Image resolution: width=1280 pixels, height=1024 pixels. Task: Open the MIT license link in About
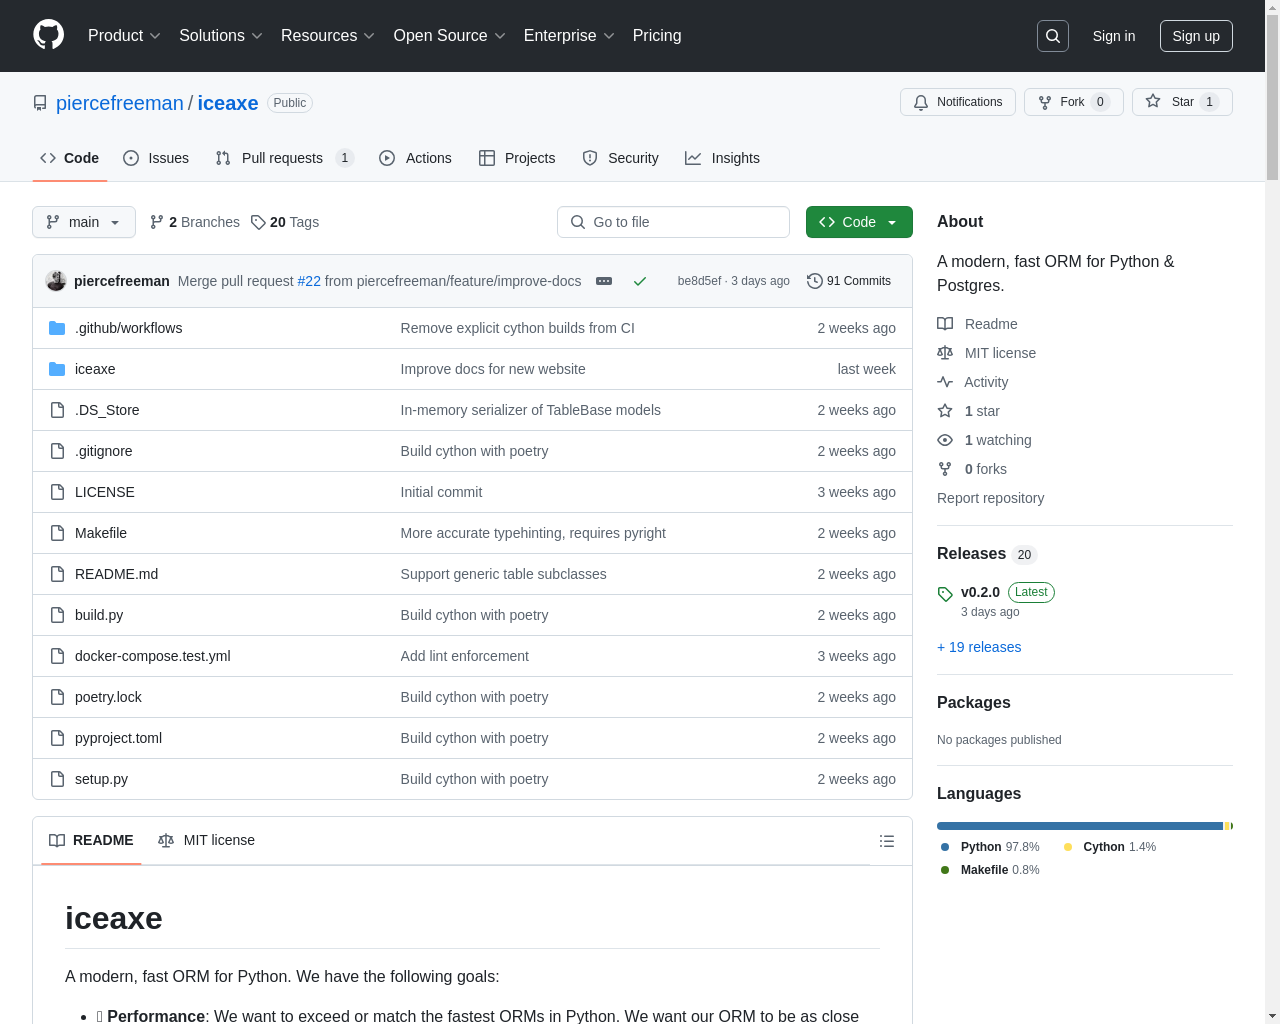(x=986, y=353)
